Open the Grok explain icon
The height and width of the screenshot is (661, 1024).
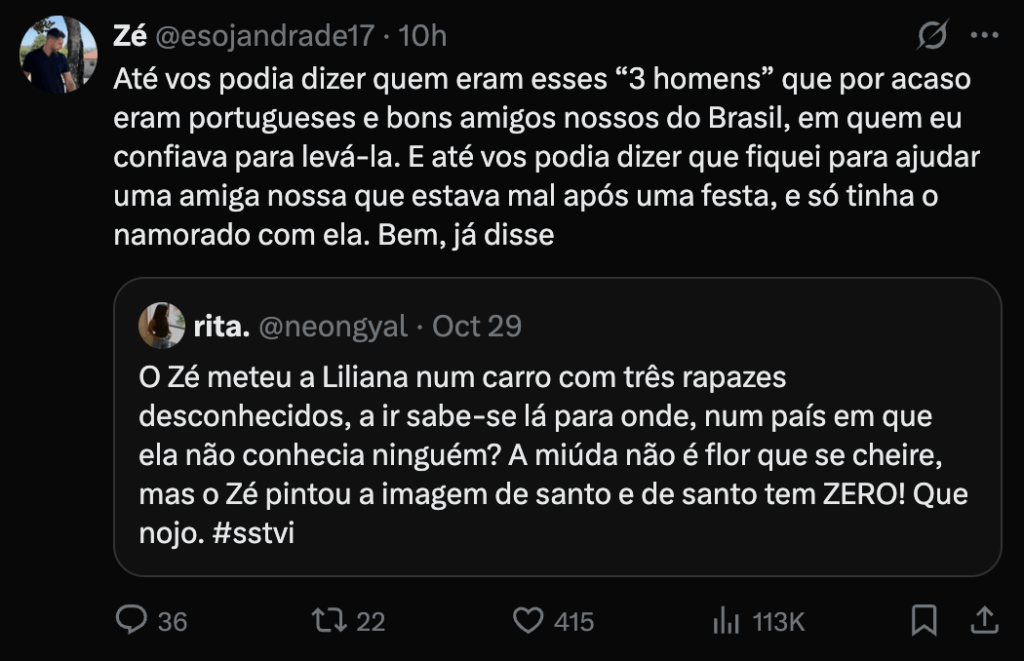(x=933, y=37)
